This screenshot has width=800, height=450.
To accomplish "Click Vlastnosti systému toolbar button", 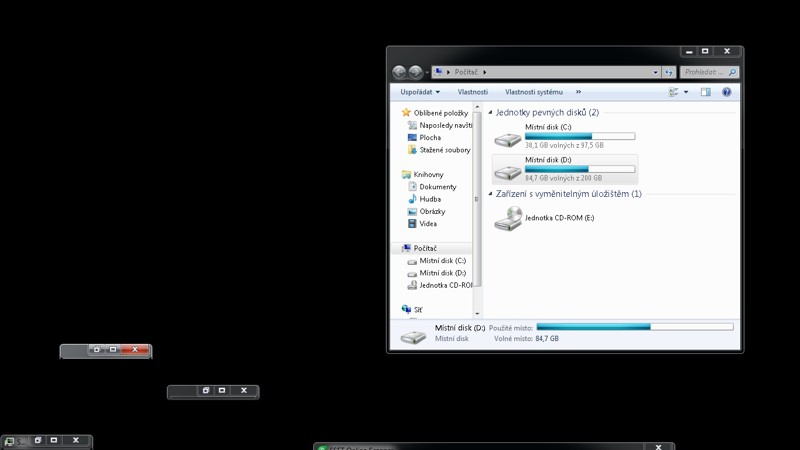I will 533,92.
